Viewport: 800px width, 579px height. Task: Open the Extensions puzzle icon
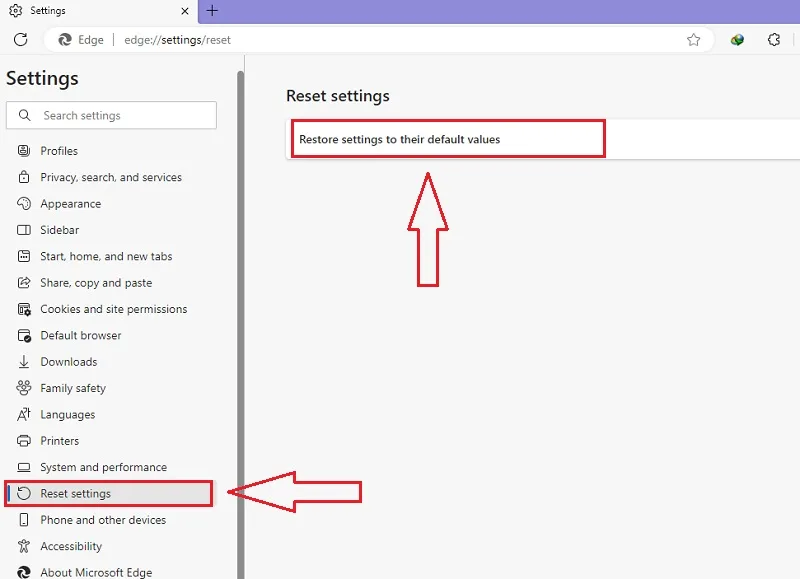773,39
